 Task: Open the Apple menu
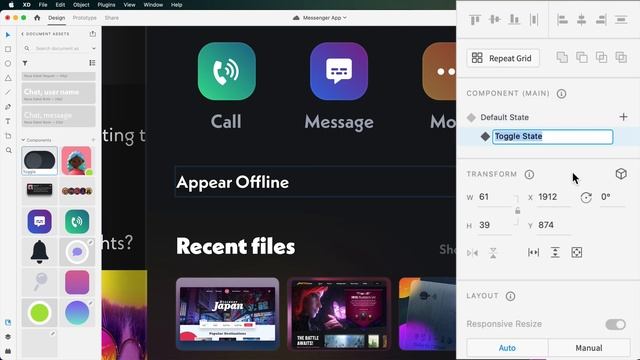click(x=11, y=5)
